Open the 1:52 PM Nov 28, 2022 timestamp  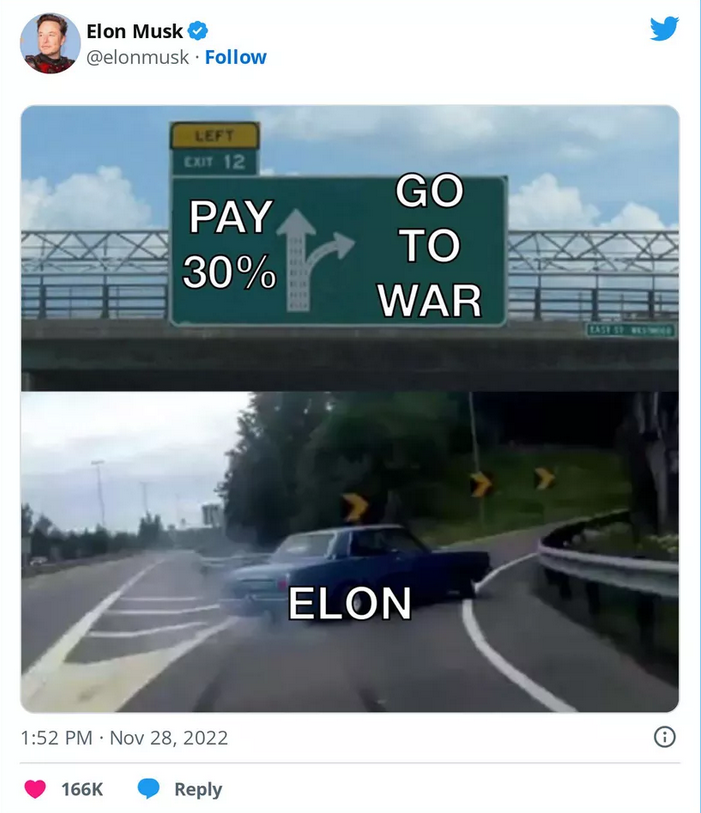[124, 737]
